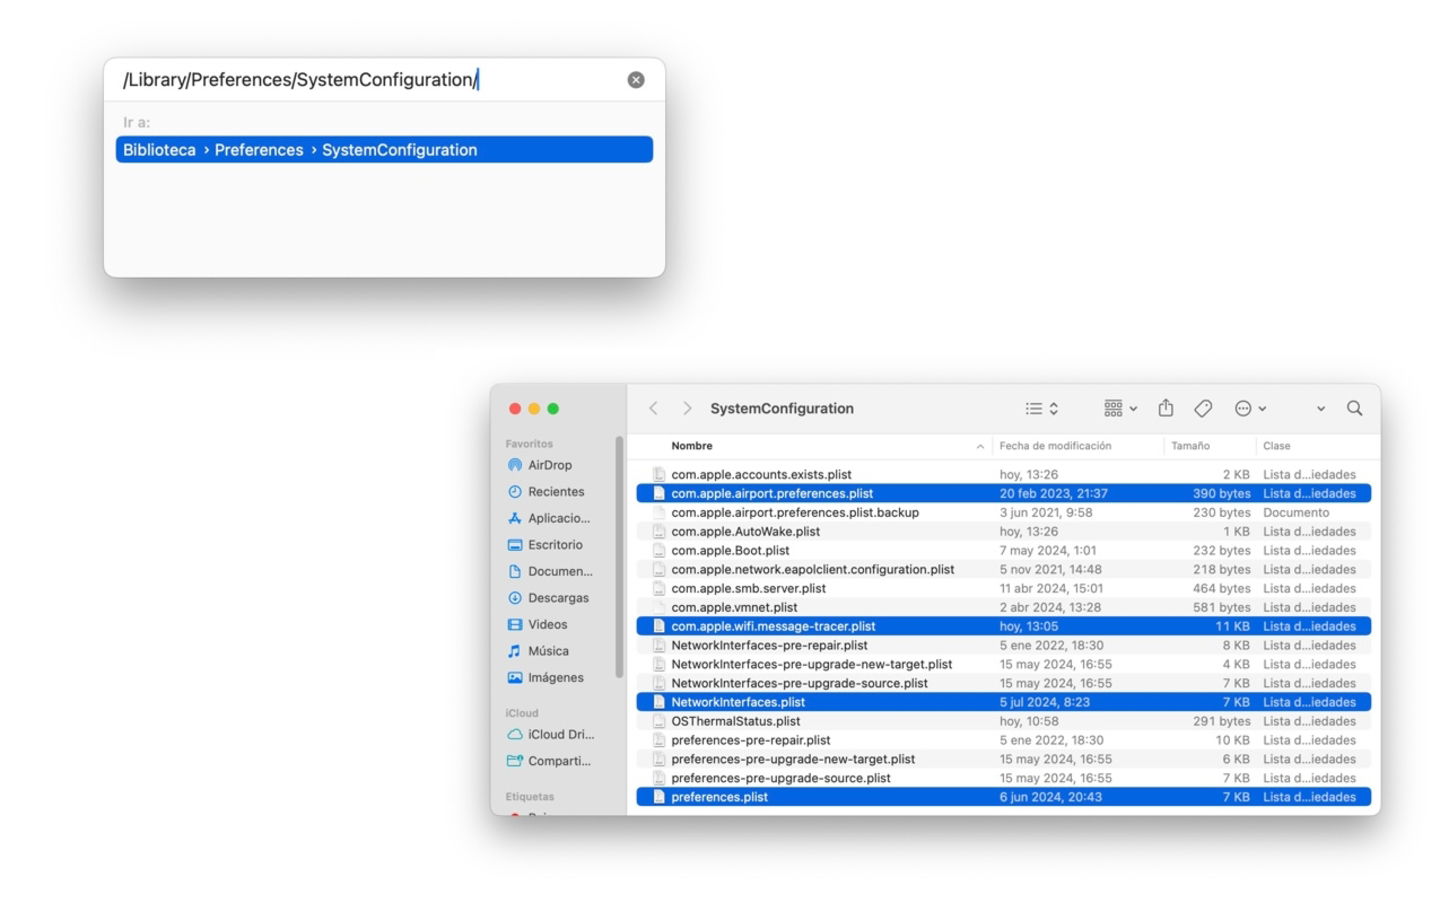Go back in Finder window
The image size is (1440, 903).
click(x=653, y=408)
